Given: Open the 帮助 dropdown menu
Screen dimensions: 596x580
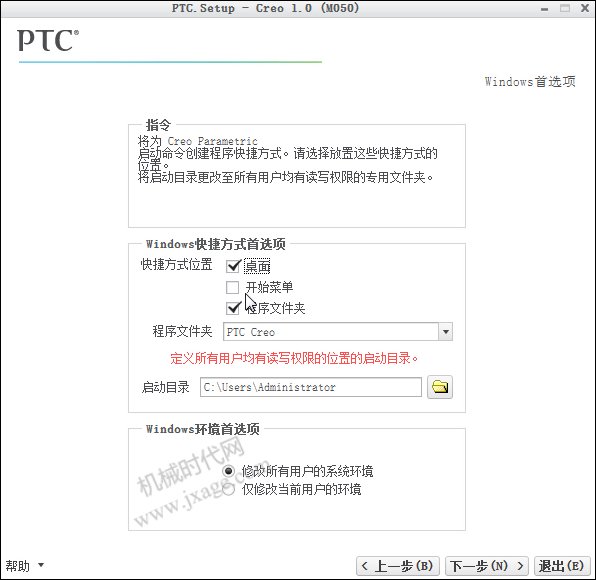Looking at the screenshot, I should (25, 566).
